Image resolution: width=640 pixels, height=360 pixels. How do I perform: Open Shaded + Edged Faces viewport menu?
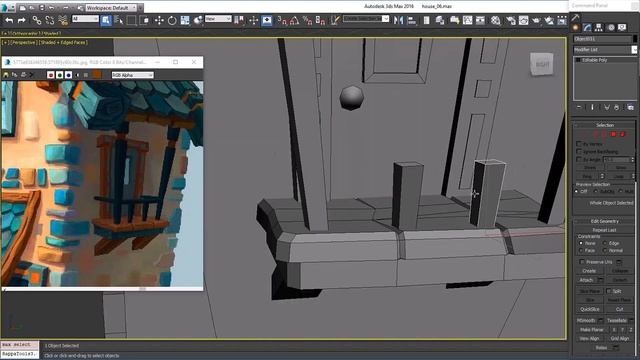pos(63,42)
